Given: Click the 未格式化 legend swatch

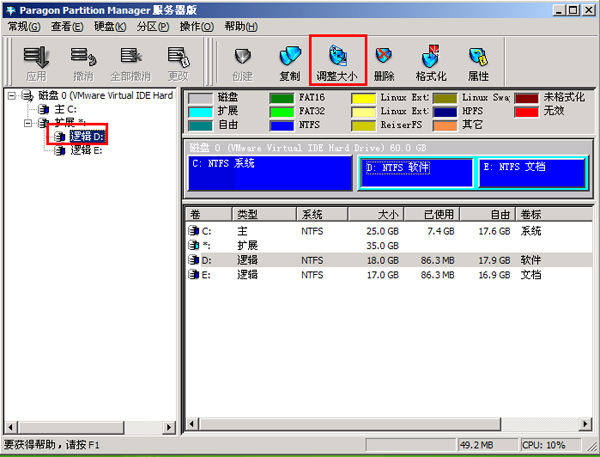Looking at the screenshot, I should click(527, 98).
